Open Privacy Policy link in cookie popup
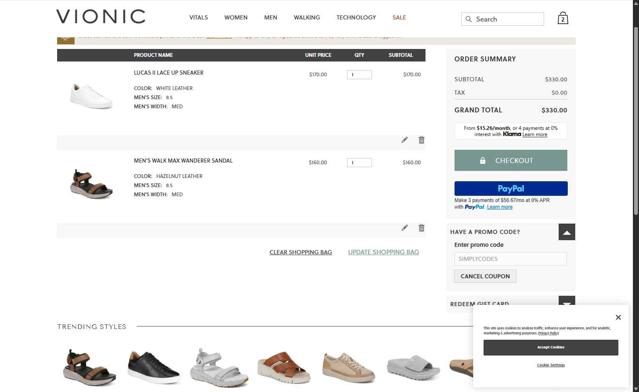The width and height of the screenshot is (639, 392). (x=548, y=333)
